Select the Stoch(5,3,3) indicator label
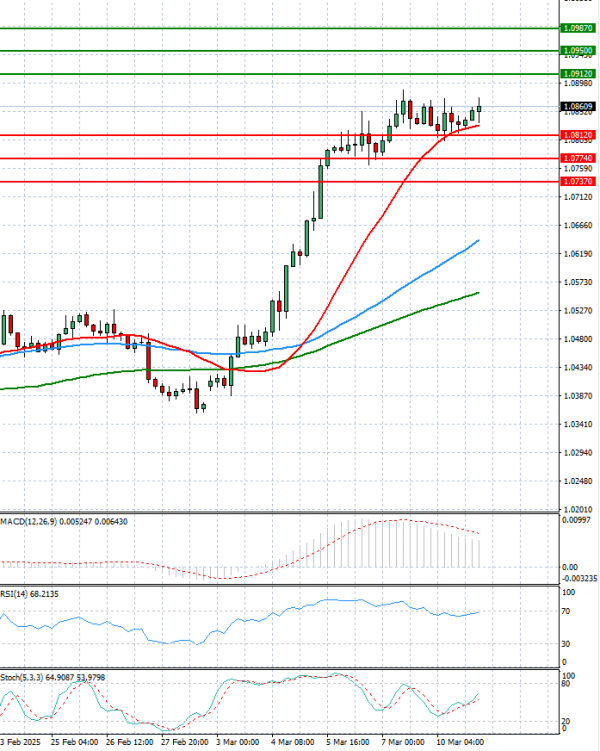 tap(53, 678)
